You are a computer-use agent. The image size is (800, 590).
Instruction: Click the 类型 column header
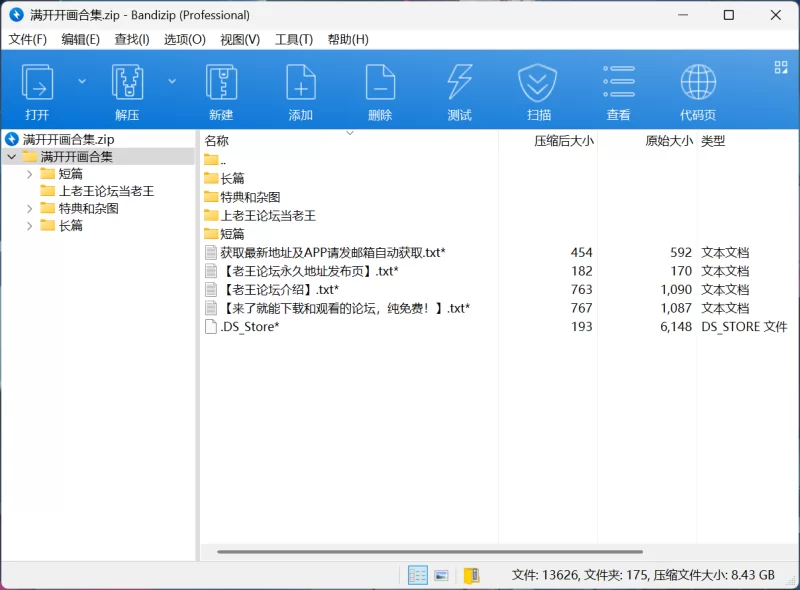(x=713, y=141)
